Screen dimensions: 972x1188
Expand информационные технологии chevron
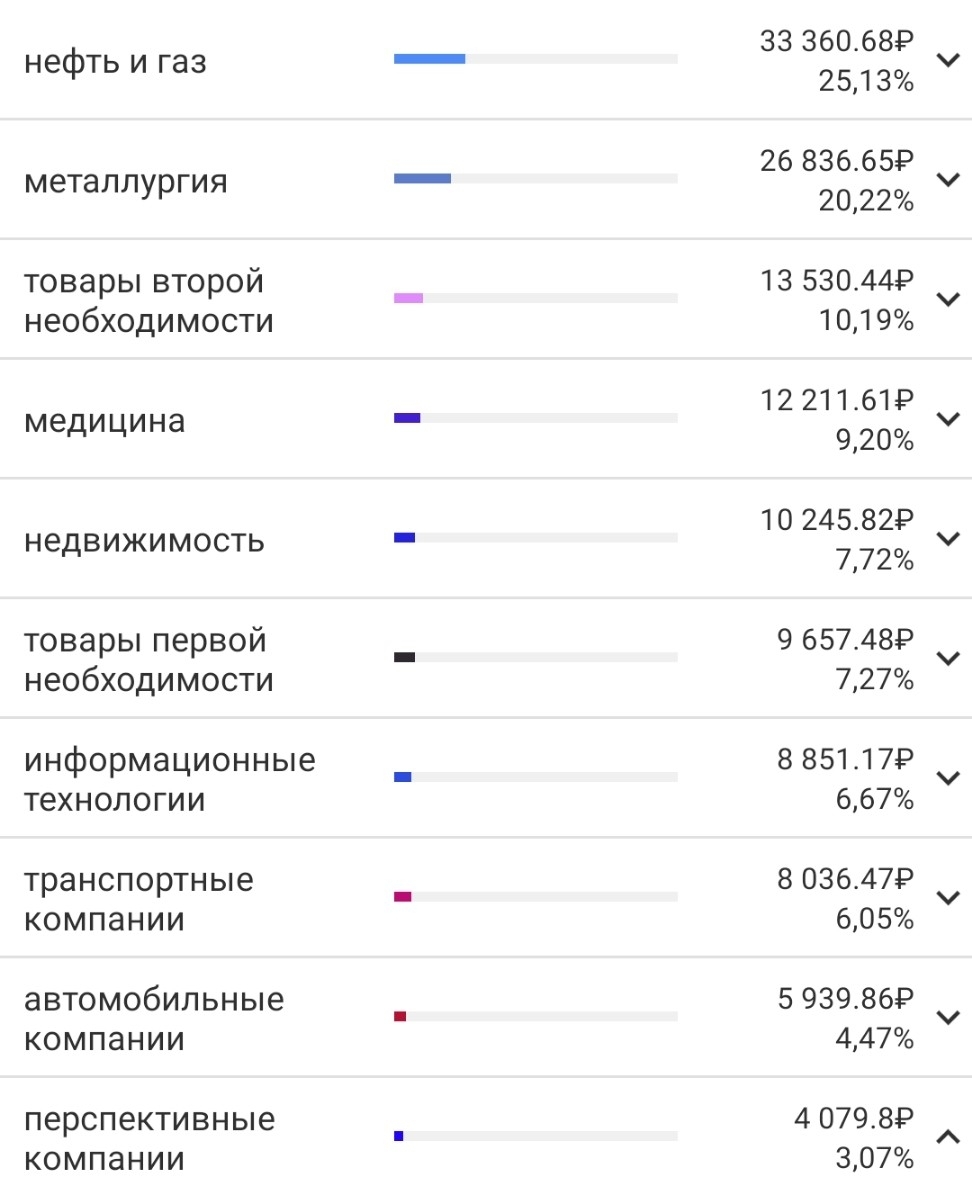(948, 778)
